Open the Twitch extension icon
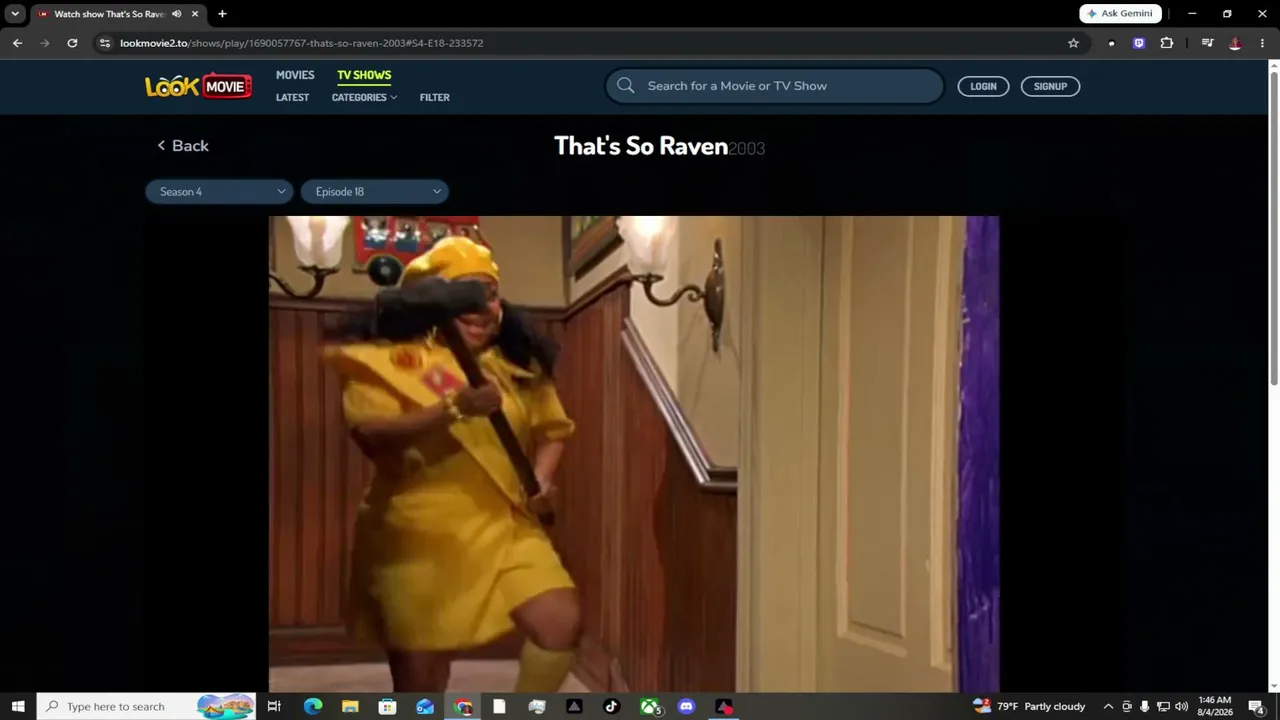 tap(1139, 43)
